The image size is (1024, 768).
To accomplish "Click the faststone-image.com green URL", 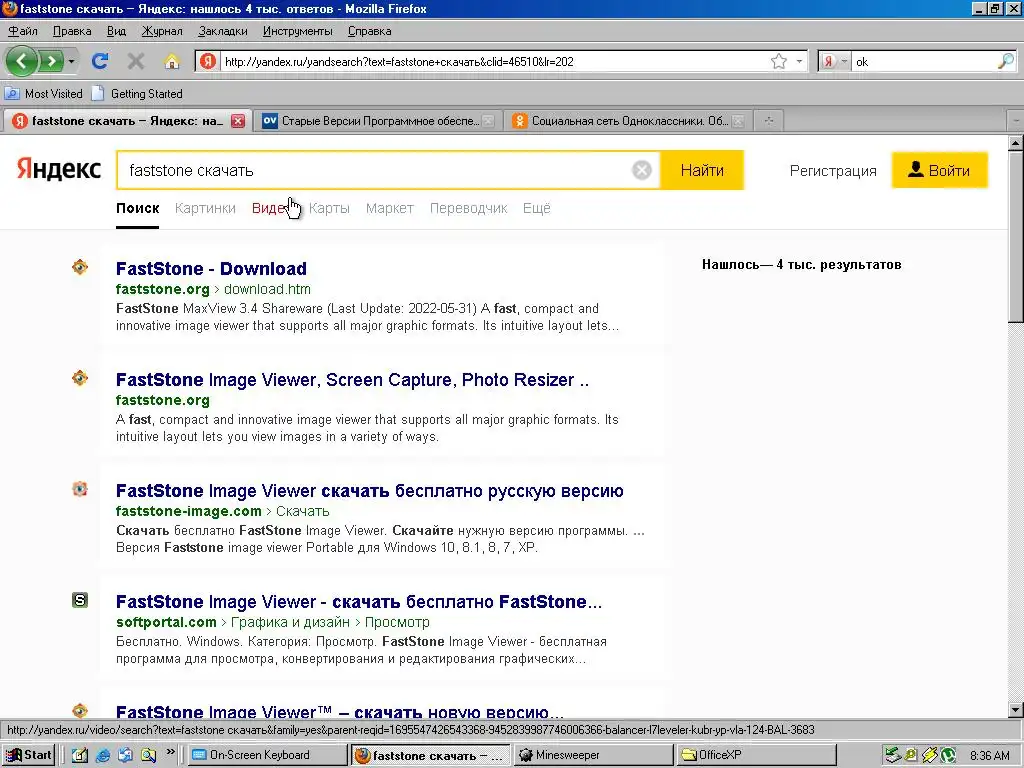I will (188, 511).
